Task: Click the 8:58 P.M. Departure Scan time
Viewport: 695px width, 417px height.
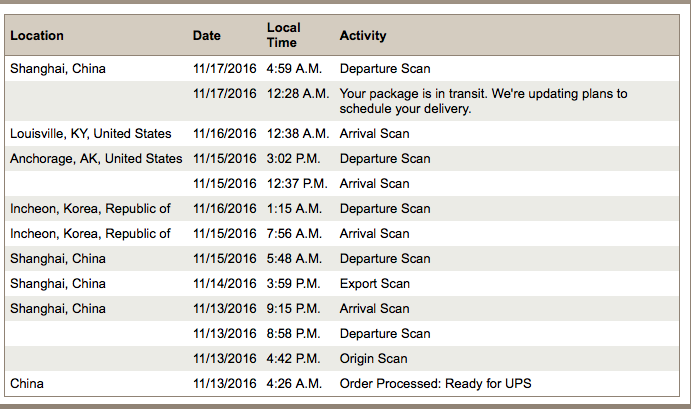Action: click(293, 333)
